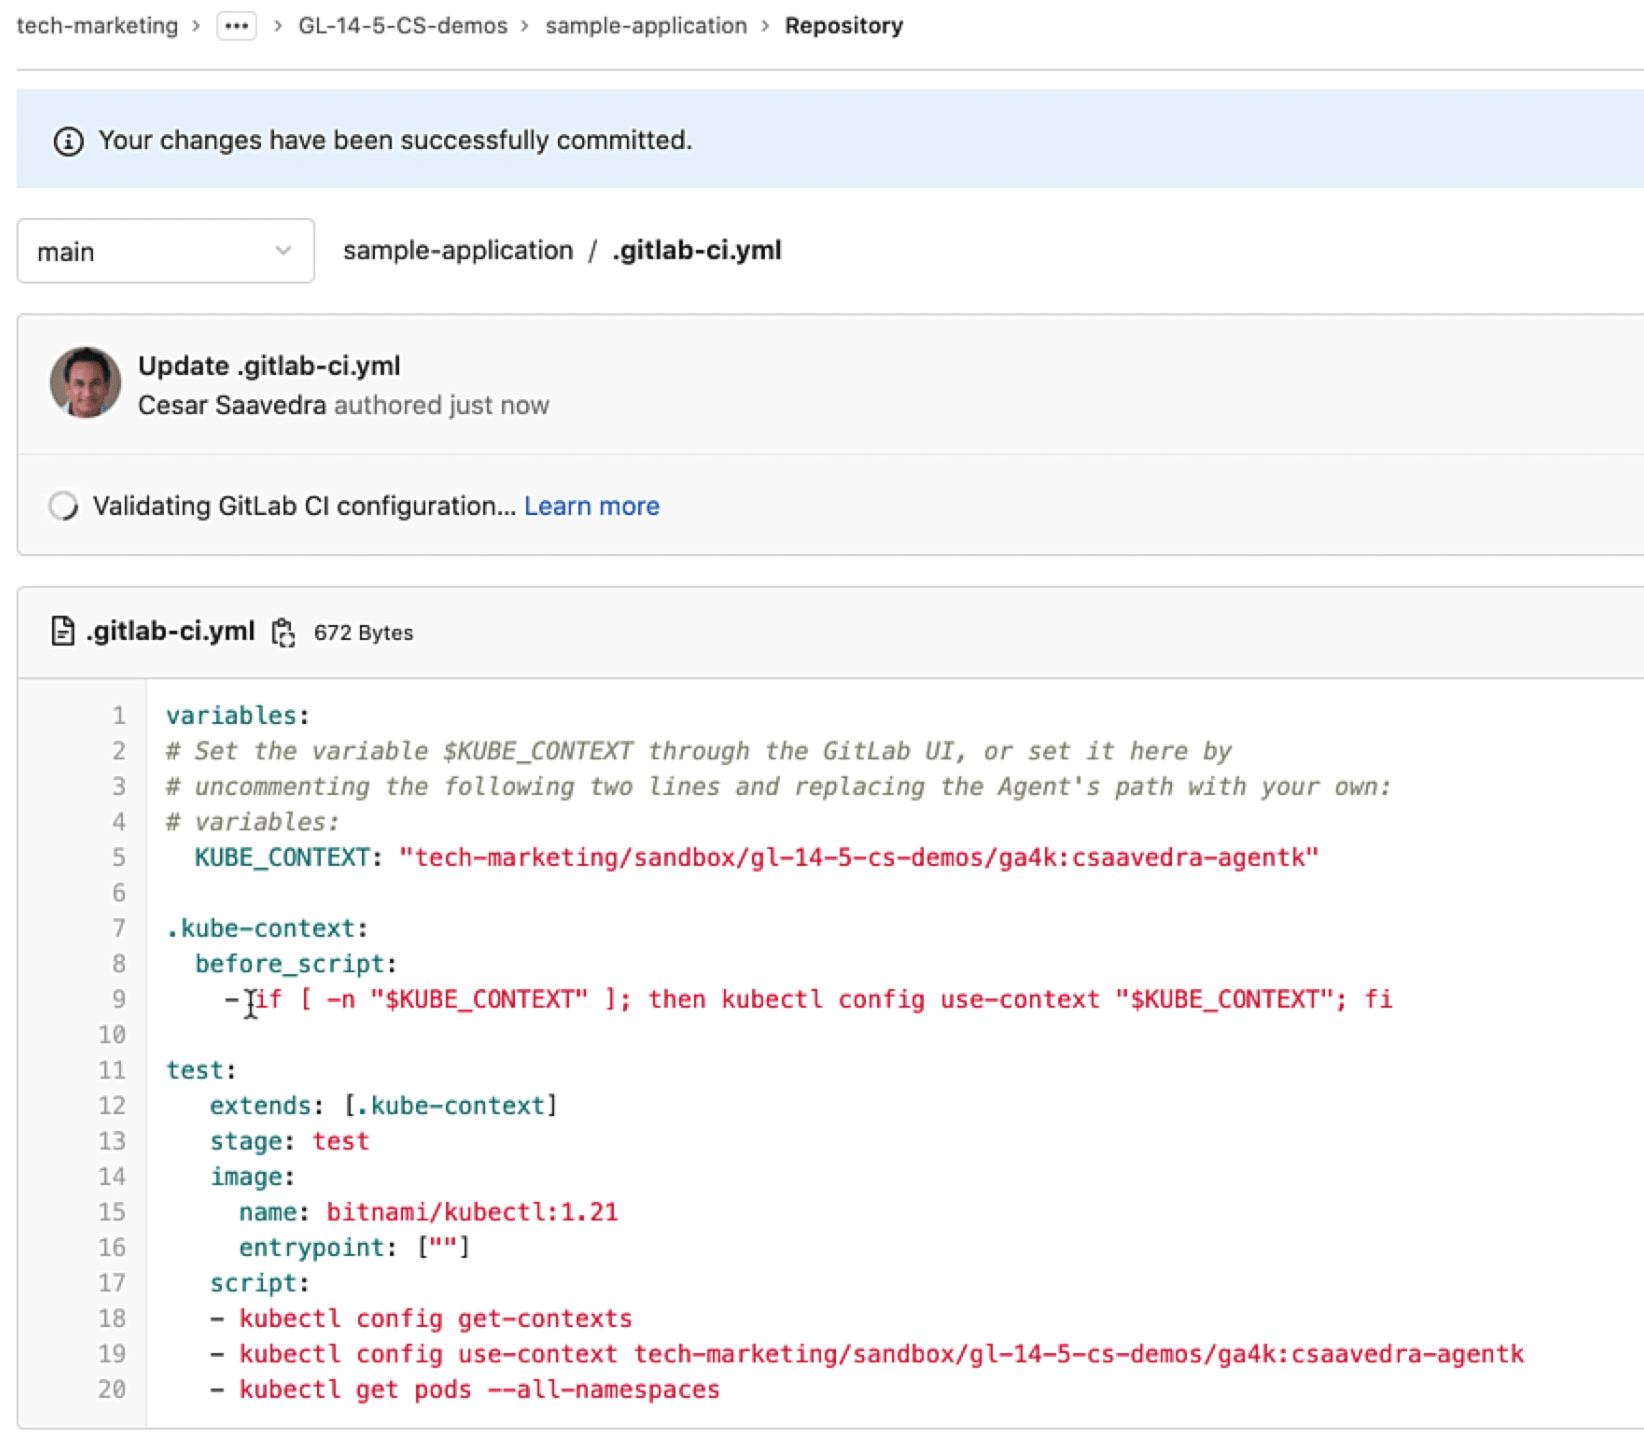Click the loading spinner next to Validating text
The height and width of the screenshot is (1446, 1644).
[x=64, y=506]
